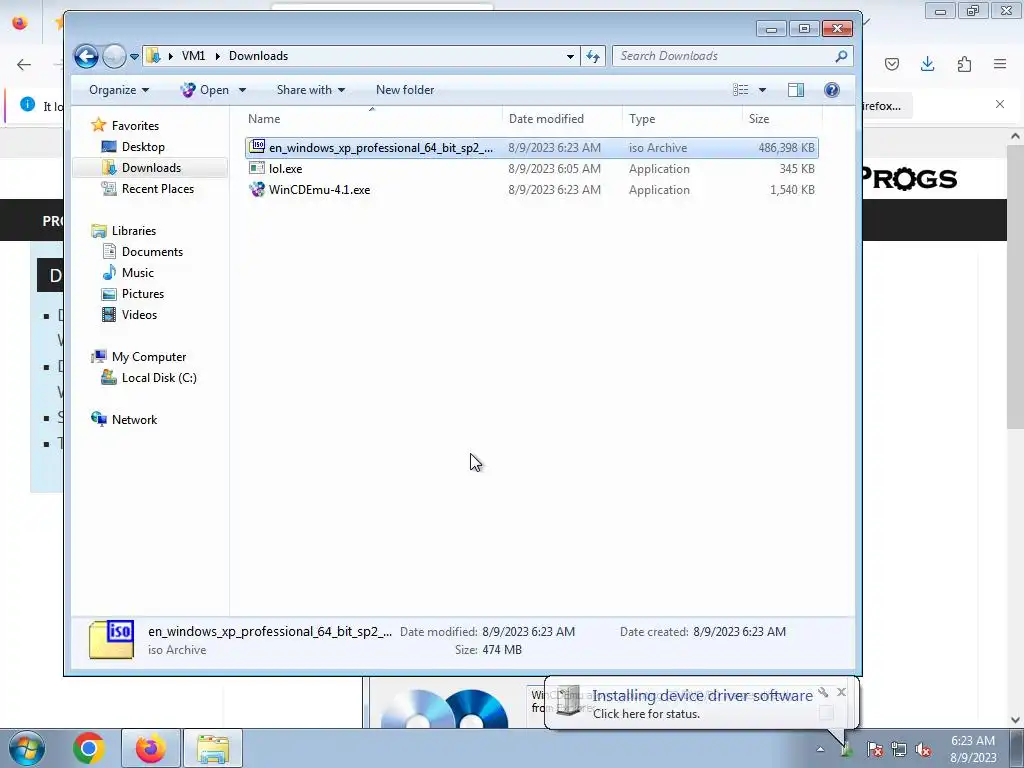Change your view icon button

[x=741, y=90]
